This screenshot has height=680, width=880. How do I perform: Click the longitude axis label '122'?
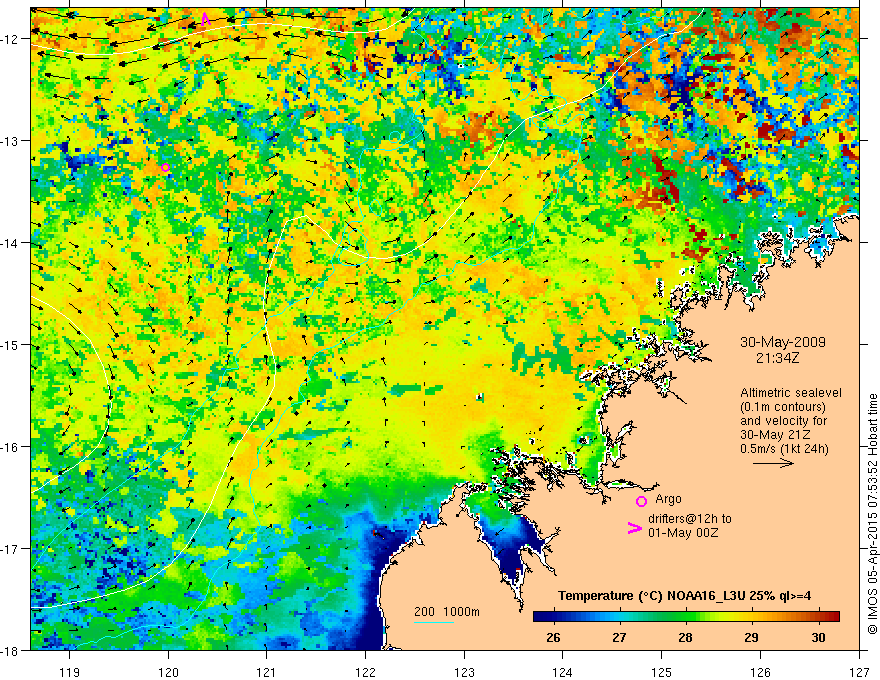click(365, 672)
